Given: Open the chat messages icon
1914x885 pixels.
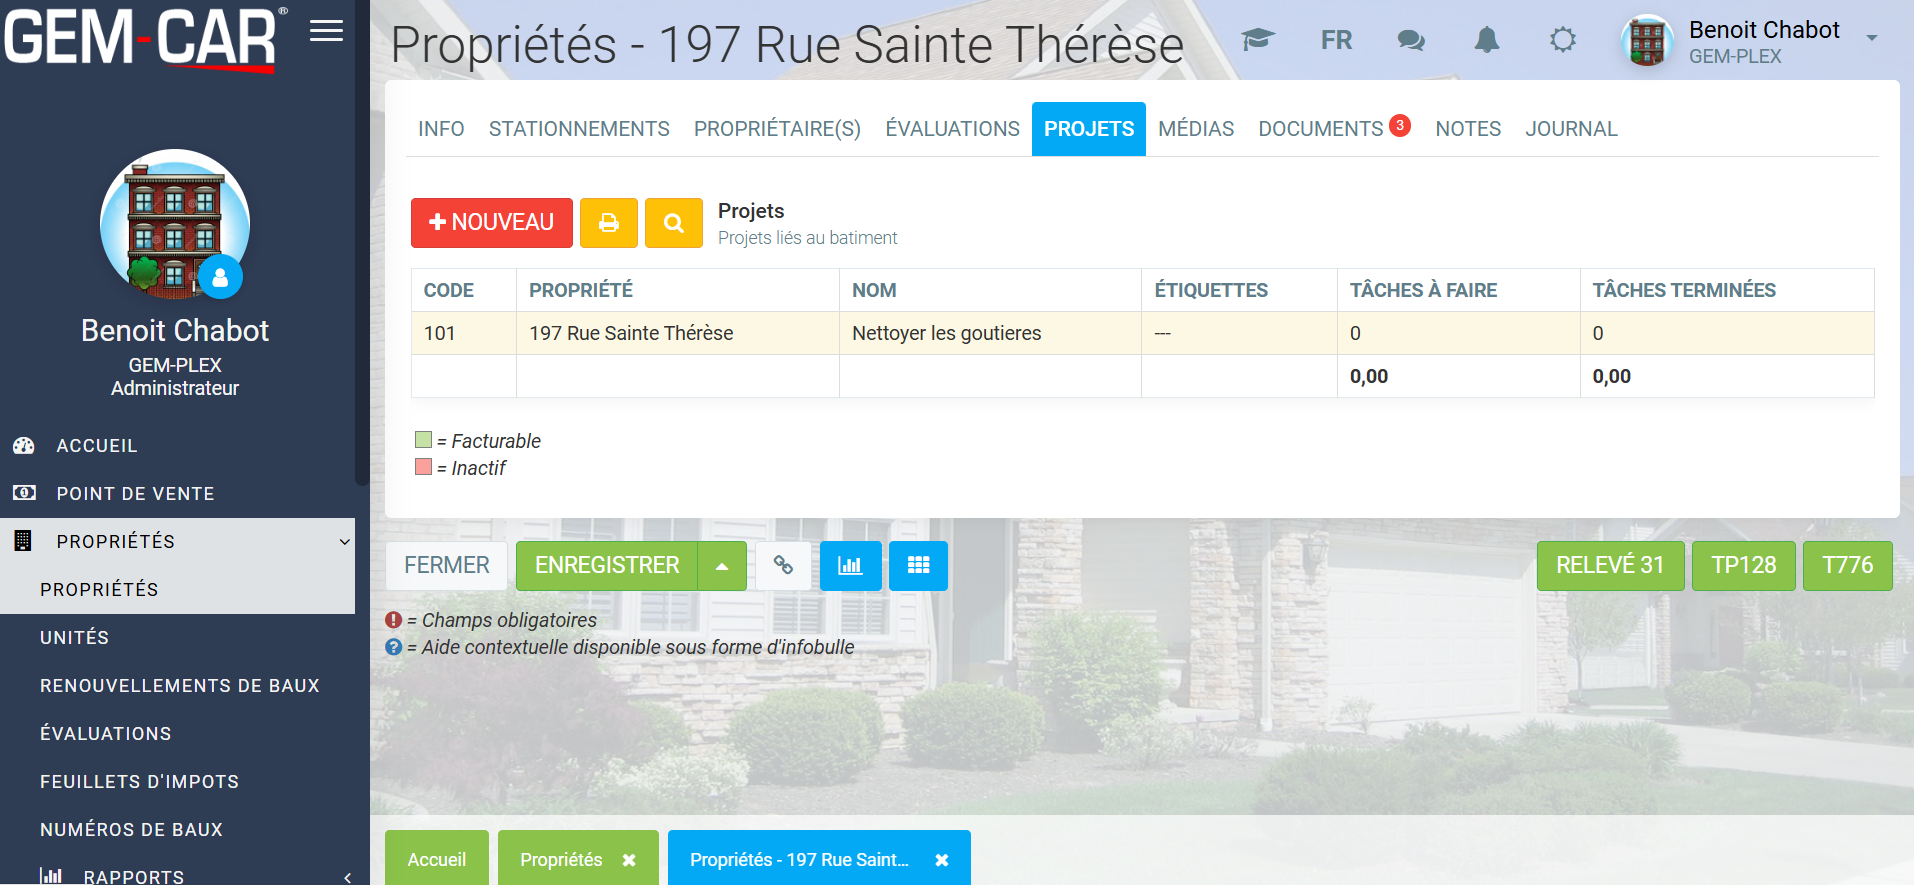Looking at the screenshot, I should 1411,40.
